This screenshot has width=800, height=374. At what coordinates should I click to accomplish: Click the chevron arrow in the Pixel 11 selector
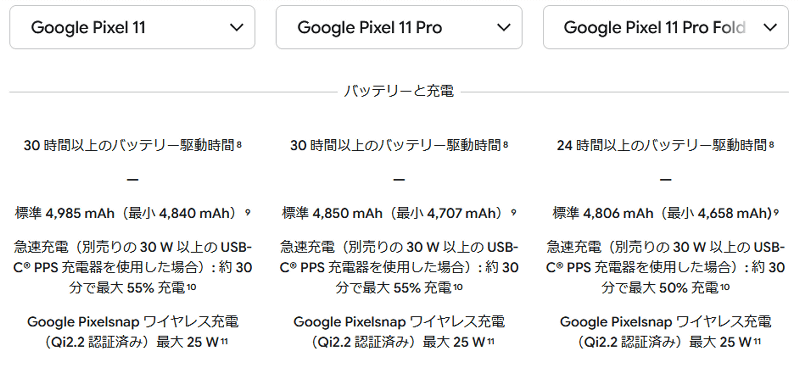point(237,28)
